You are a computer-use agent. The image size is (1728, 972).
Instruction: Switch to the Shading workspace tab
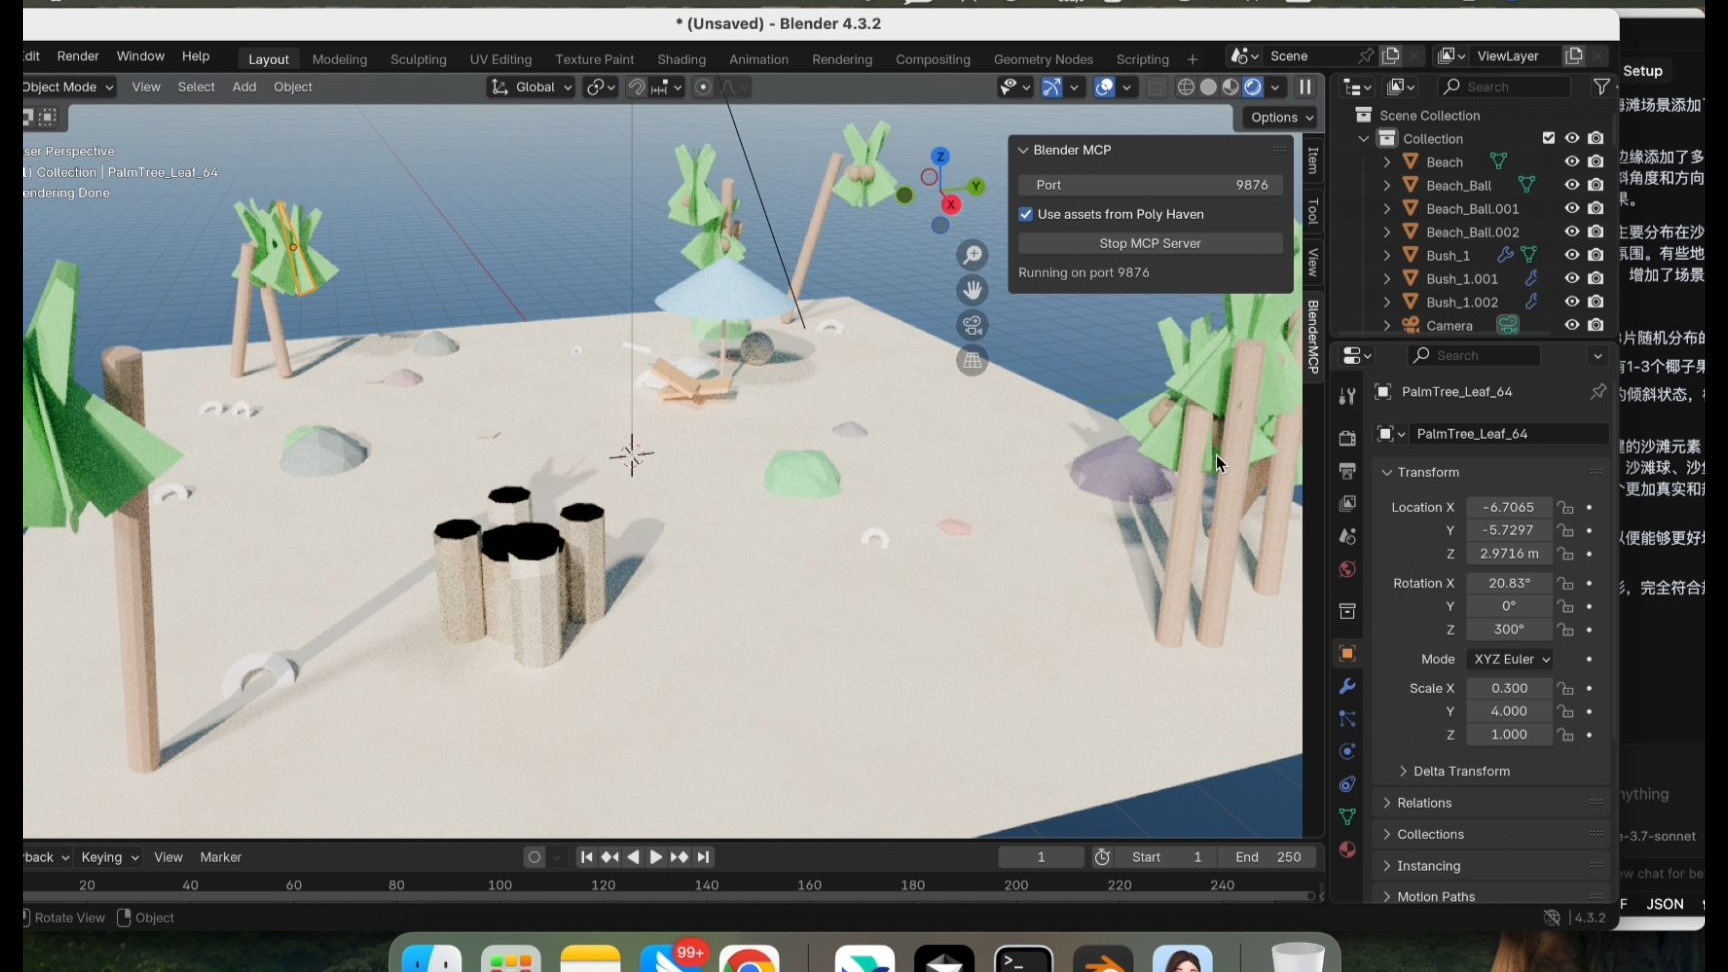pos(681,59)
